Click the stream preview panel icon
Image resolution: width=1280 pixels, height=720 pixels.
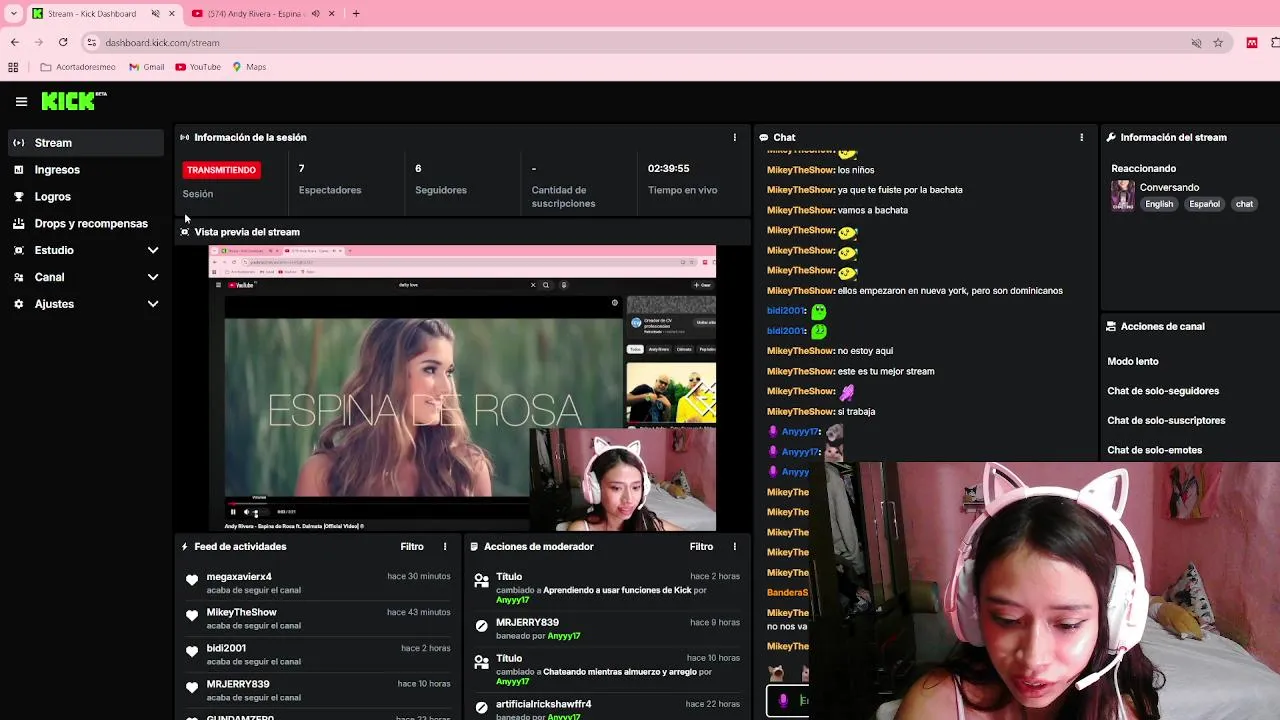(185, 232)
